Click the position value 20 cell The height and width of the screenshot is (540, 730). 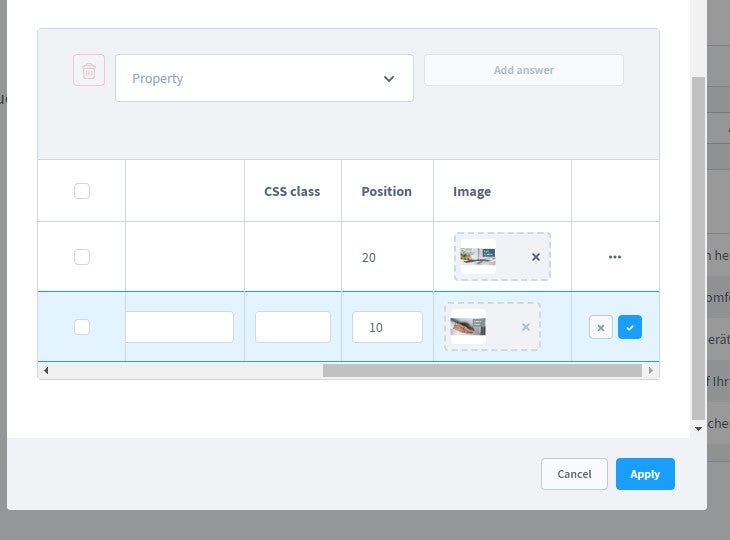tap(369, 257)
